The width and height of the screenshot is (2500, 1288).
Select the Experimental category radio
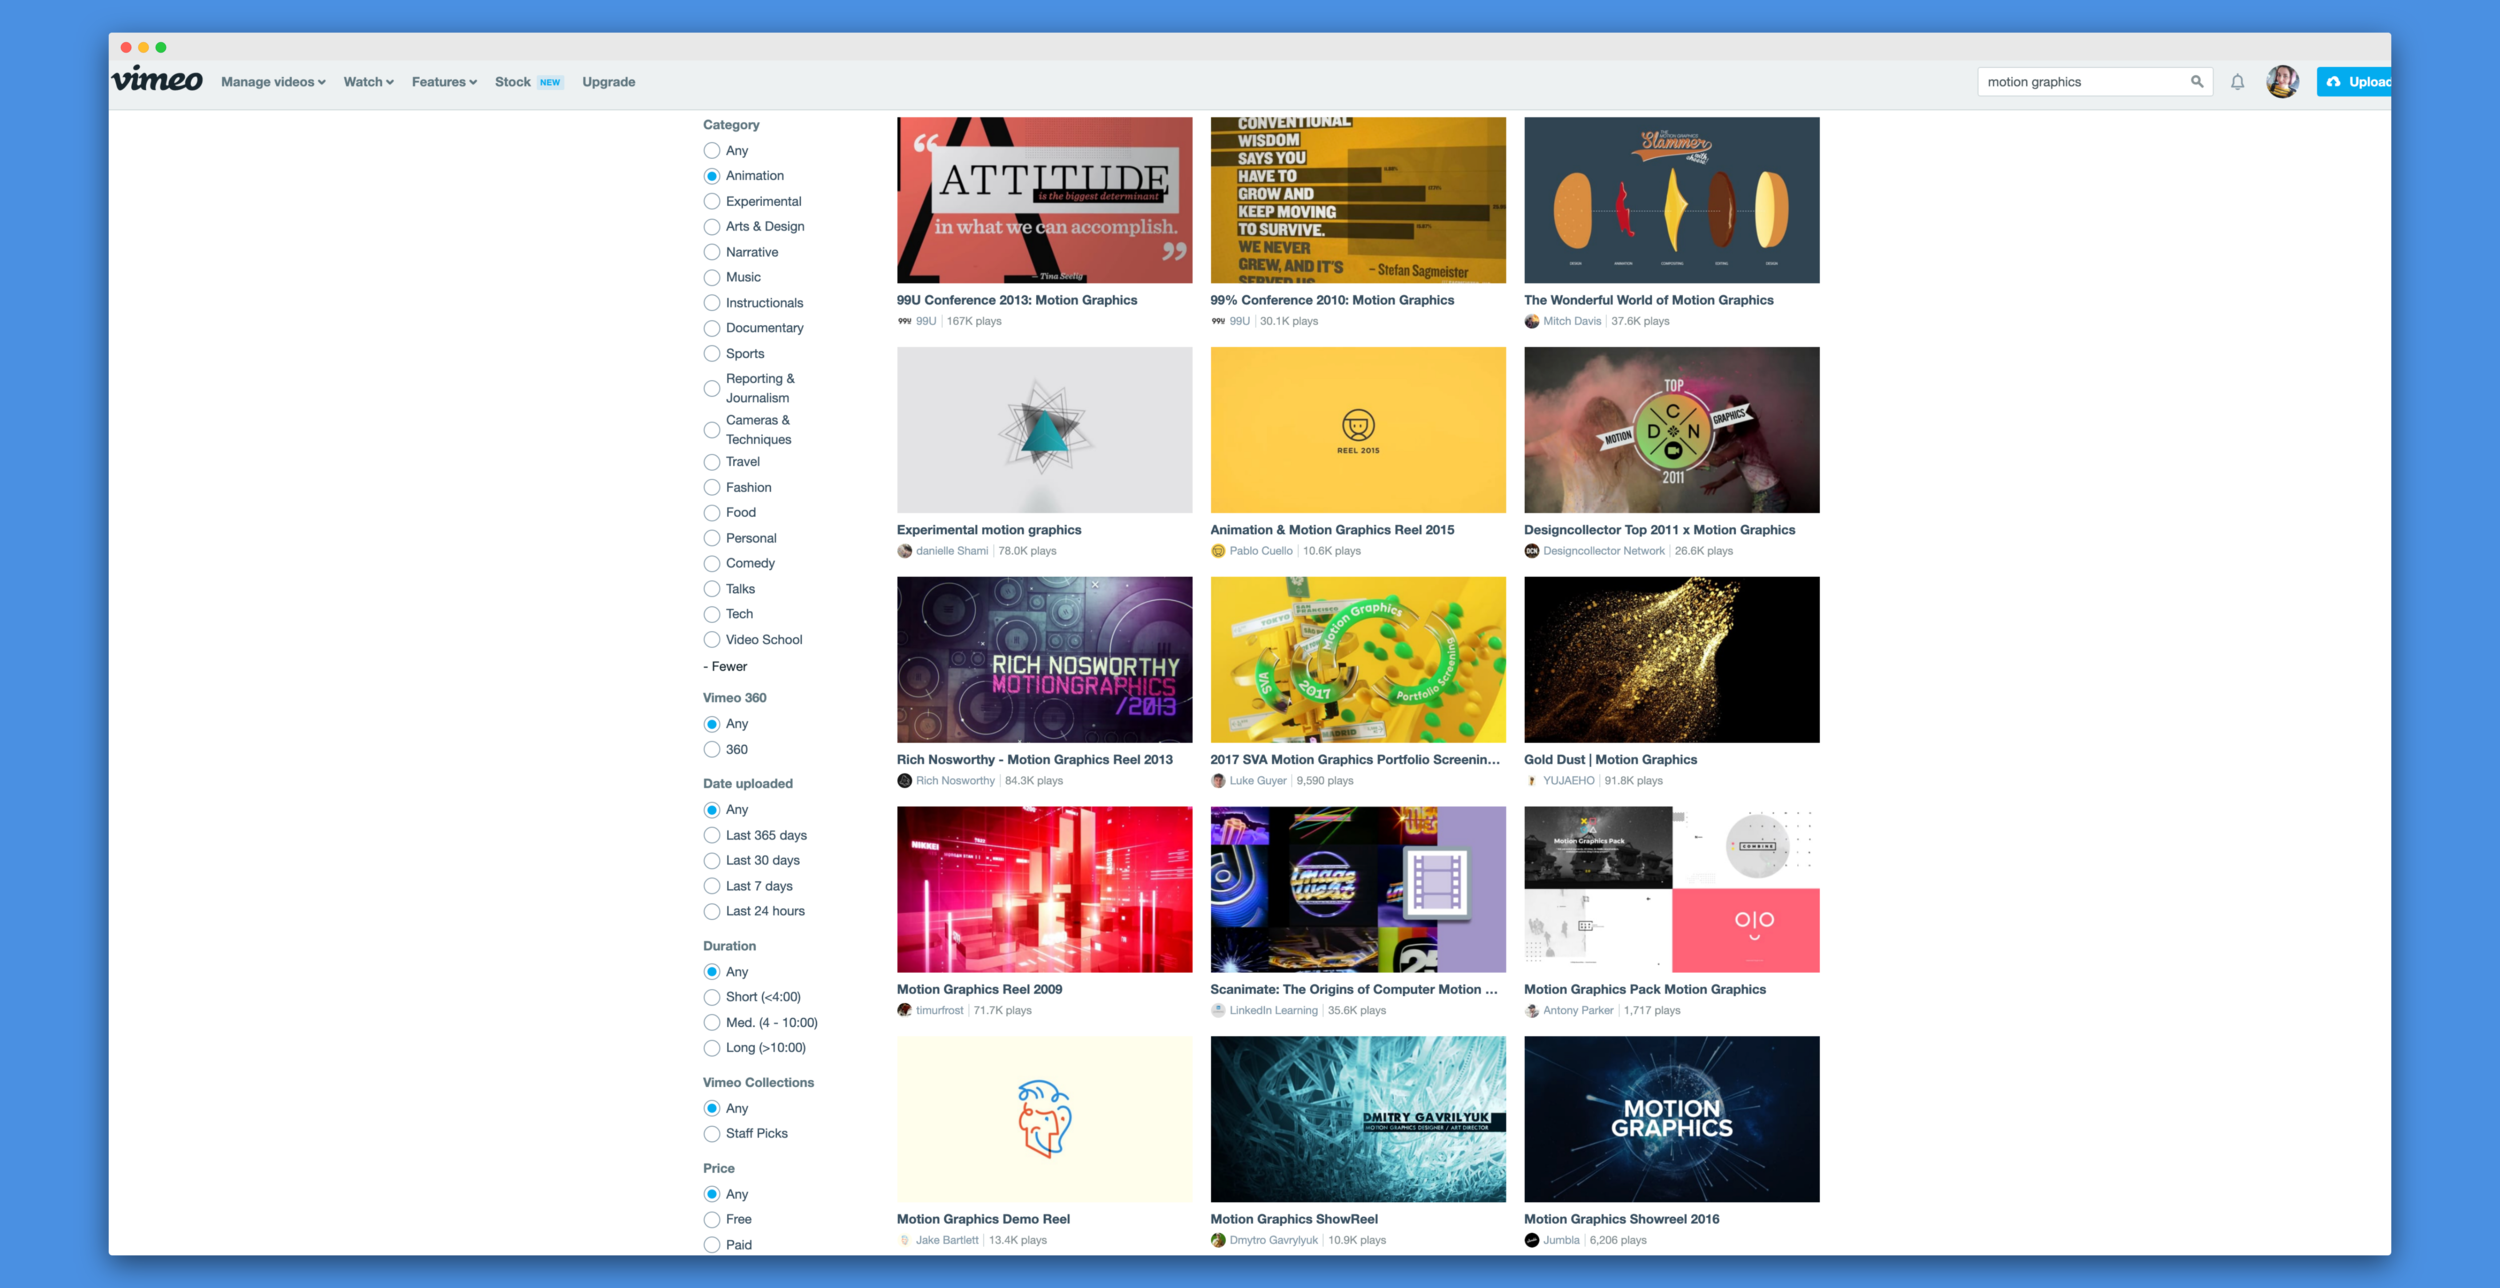point(712,202)
